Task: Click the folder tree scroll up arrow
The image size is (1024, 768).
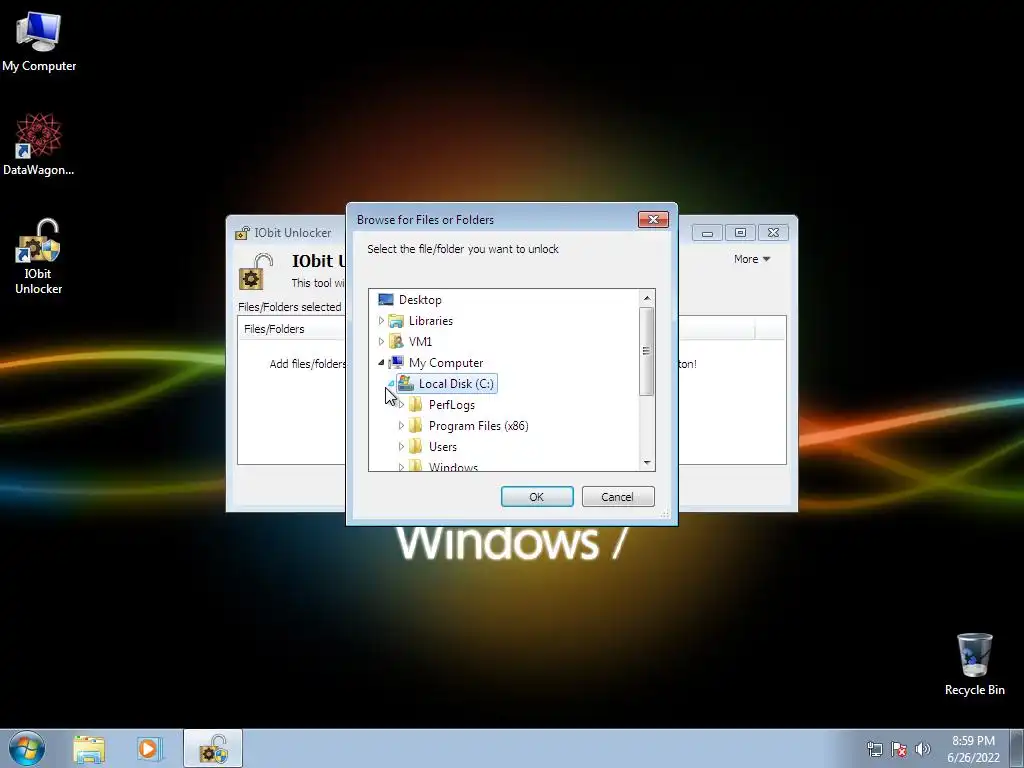Action: pyautogui.click(x=647, y=298)
